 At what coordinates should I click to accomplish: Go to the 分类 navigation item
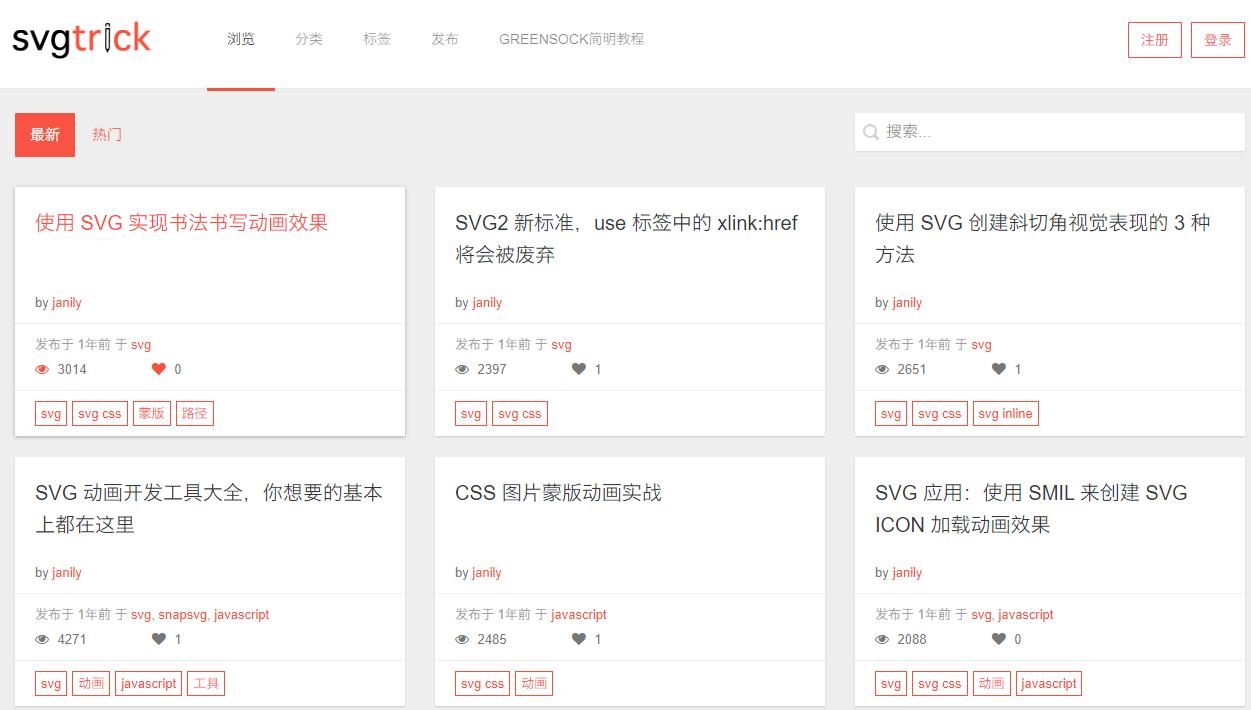coord(309,40)
